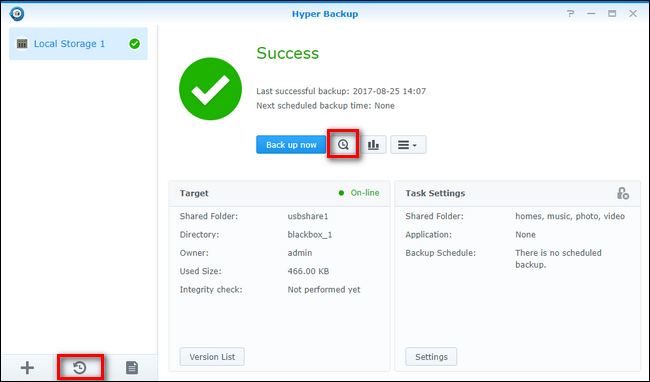This screenshot has height=382, width=650.
Task: Click the usbshare1 shared folder value
Action: pos(308,216)
